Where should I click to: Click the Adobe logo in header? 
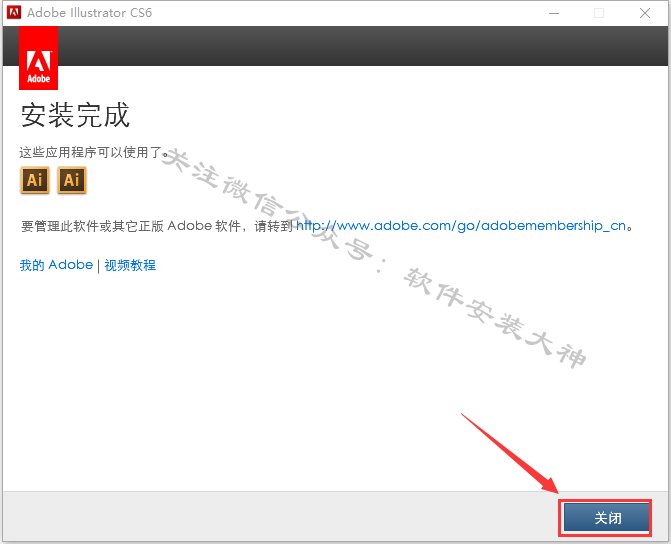tap(39, 58)
